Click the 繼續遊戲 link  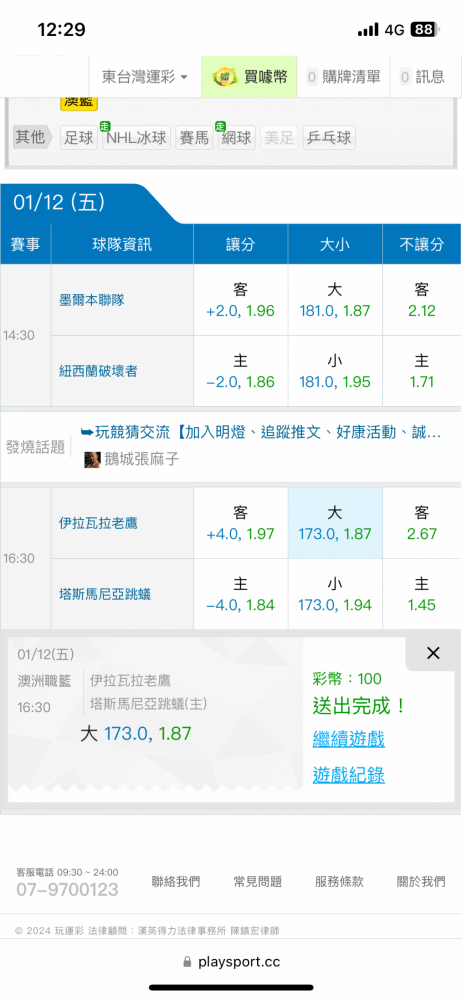348,740
